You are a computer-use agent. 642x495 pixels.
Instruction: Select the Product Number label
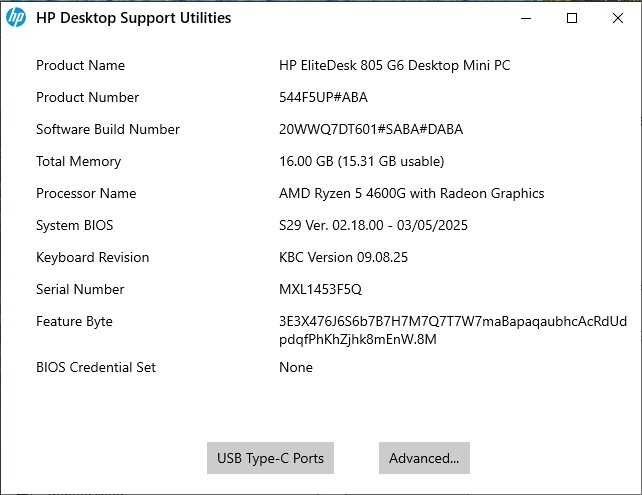(87, 97)
